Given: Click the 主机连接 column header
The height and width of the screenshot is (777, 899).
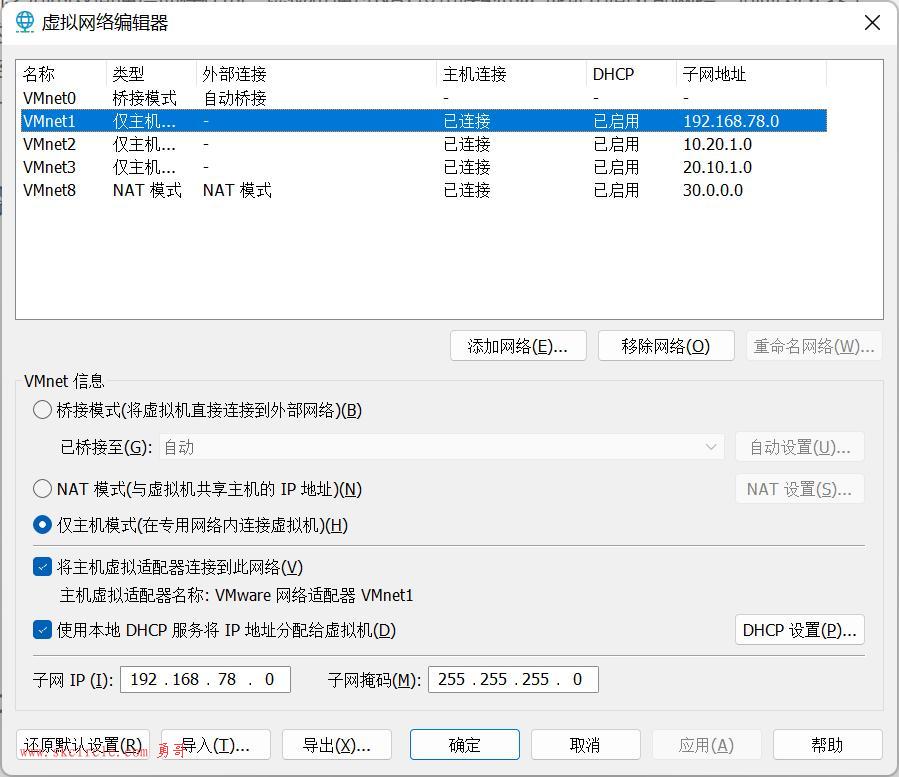Looking at the screenshot, I should coord(511,74).
